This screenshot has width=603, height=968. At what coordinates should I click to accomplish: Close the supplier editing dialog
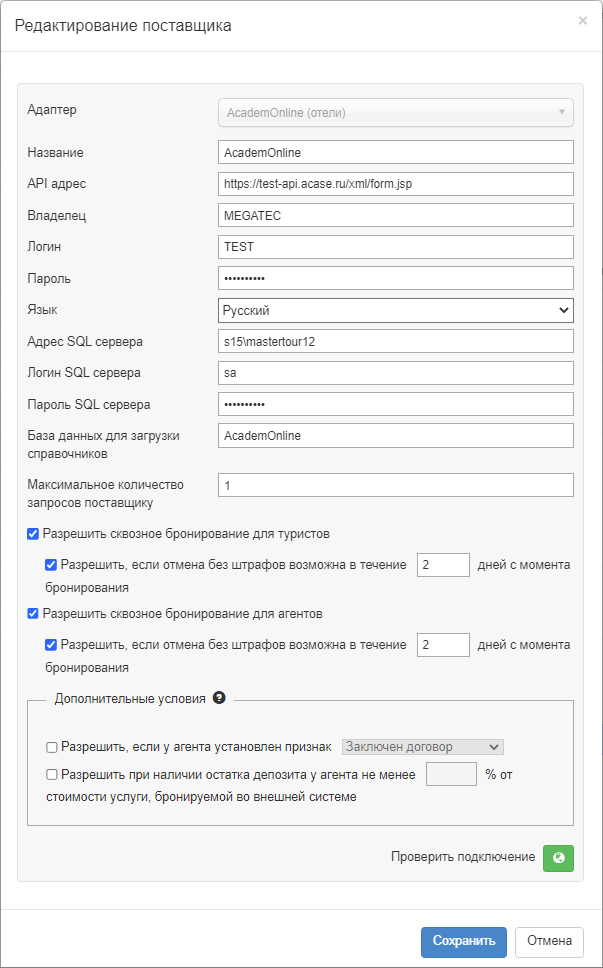583,20
